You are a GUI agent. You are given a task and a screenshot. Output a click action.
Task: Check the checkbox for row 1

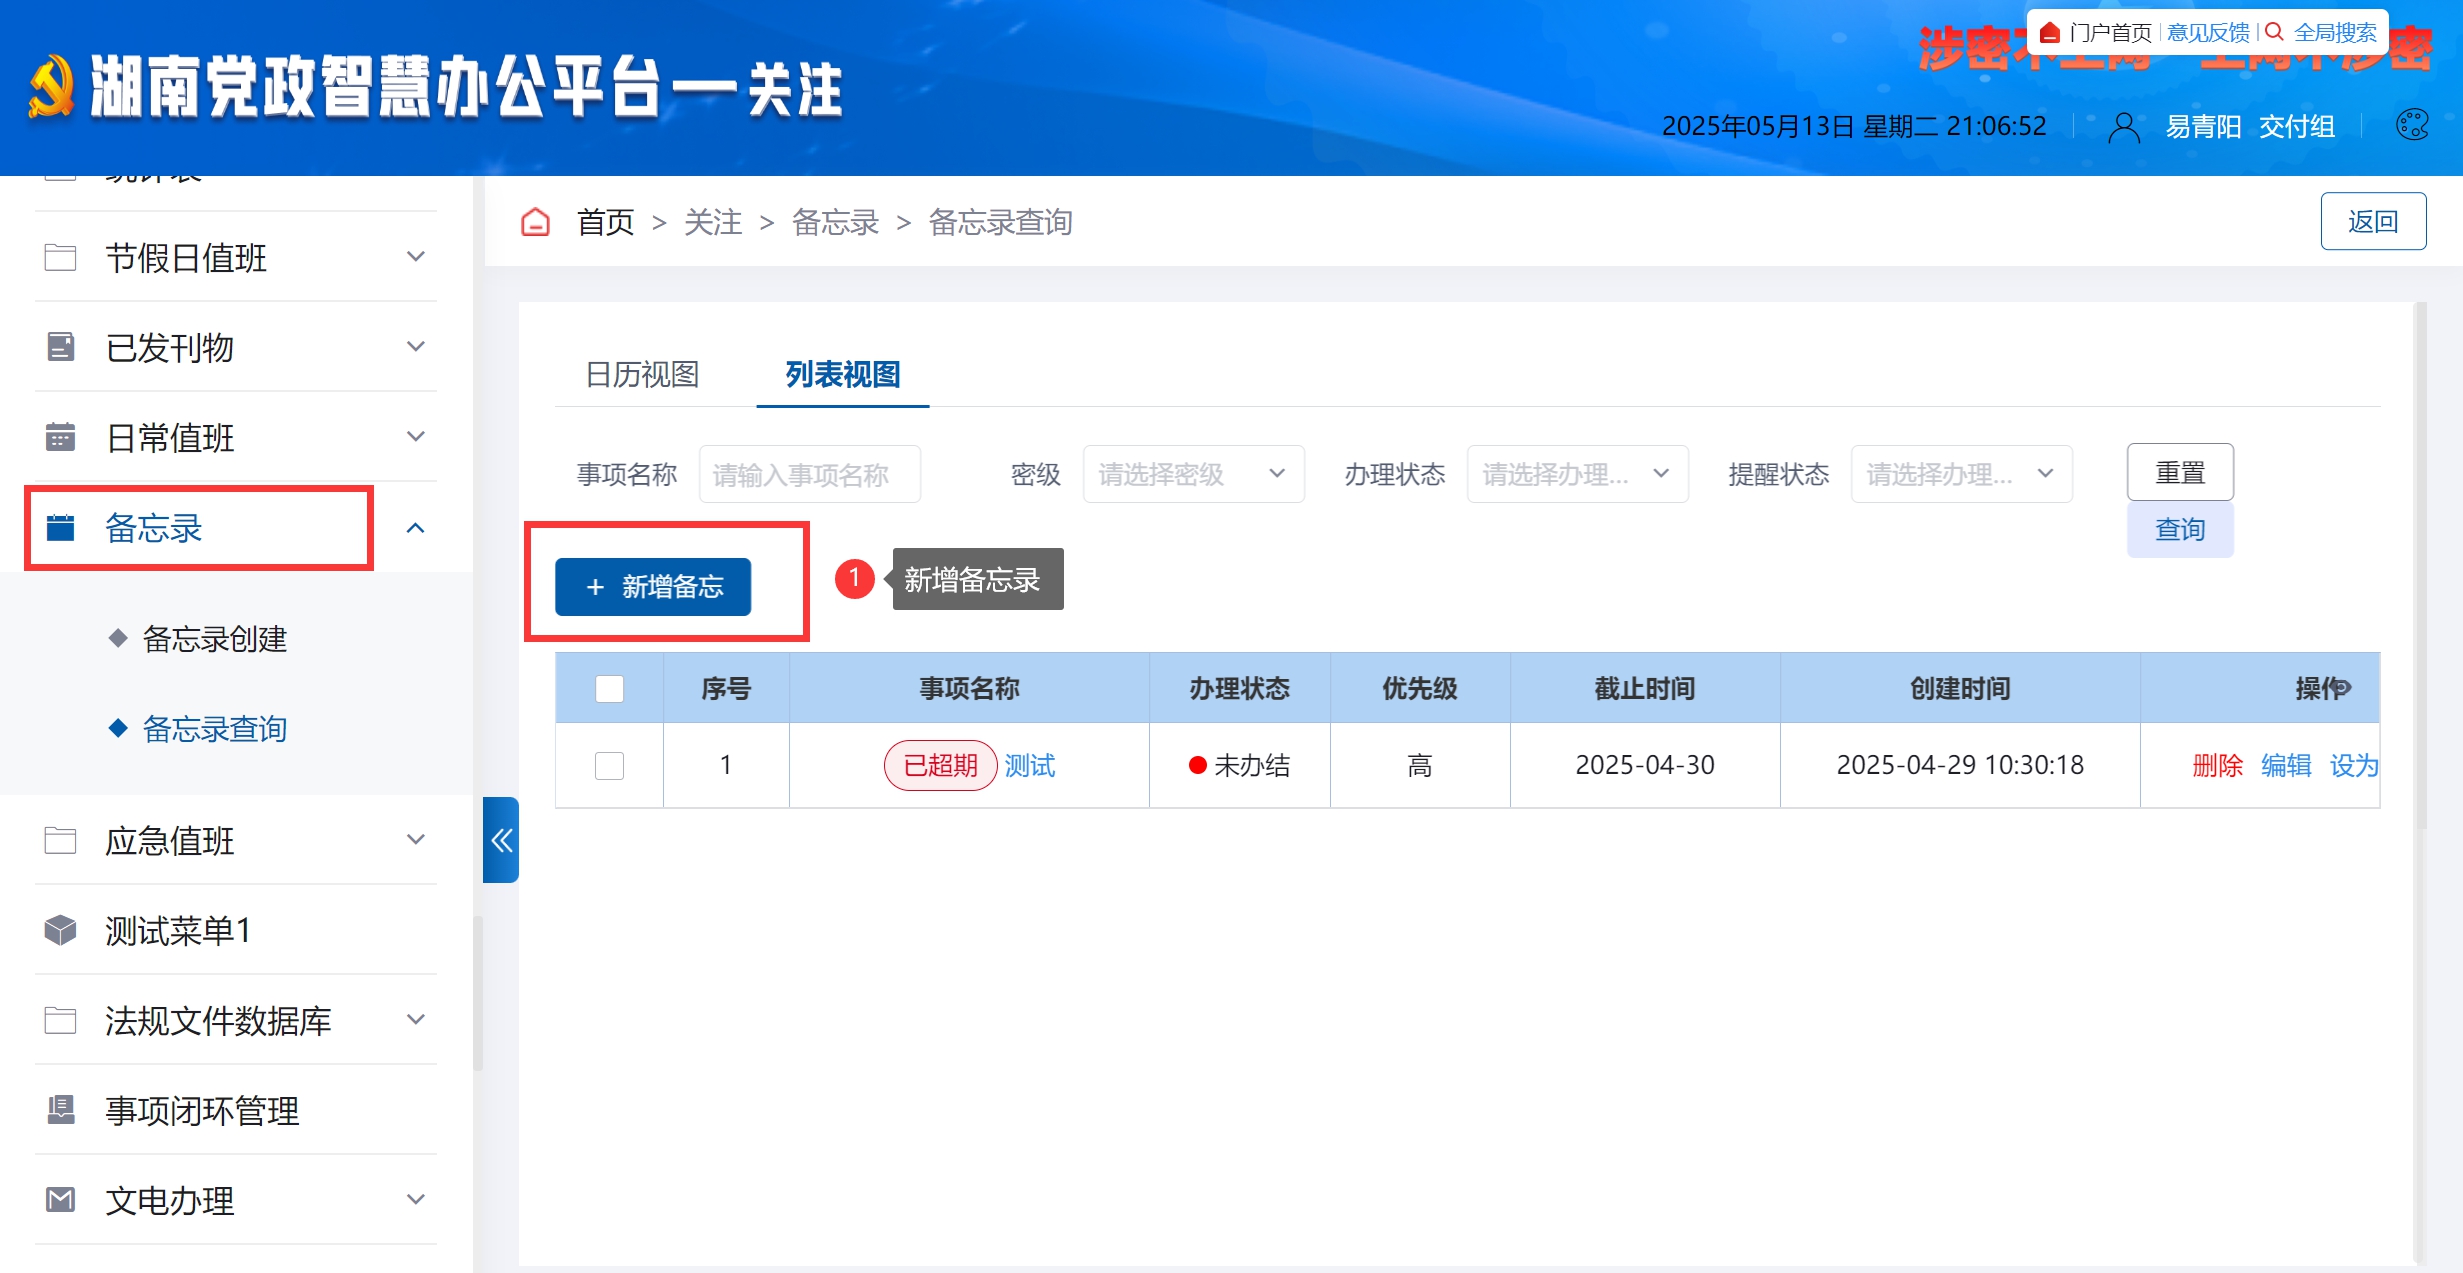[609, 765]
